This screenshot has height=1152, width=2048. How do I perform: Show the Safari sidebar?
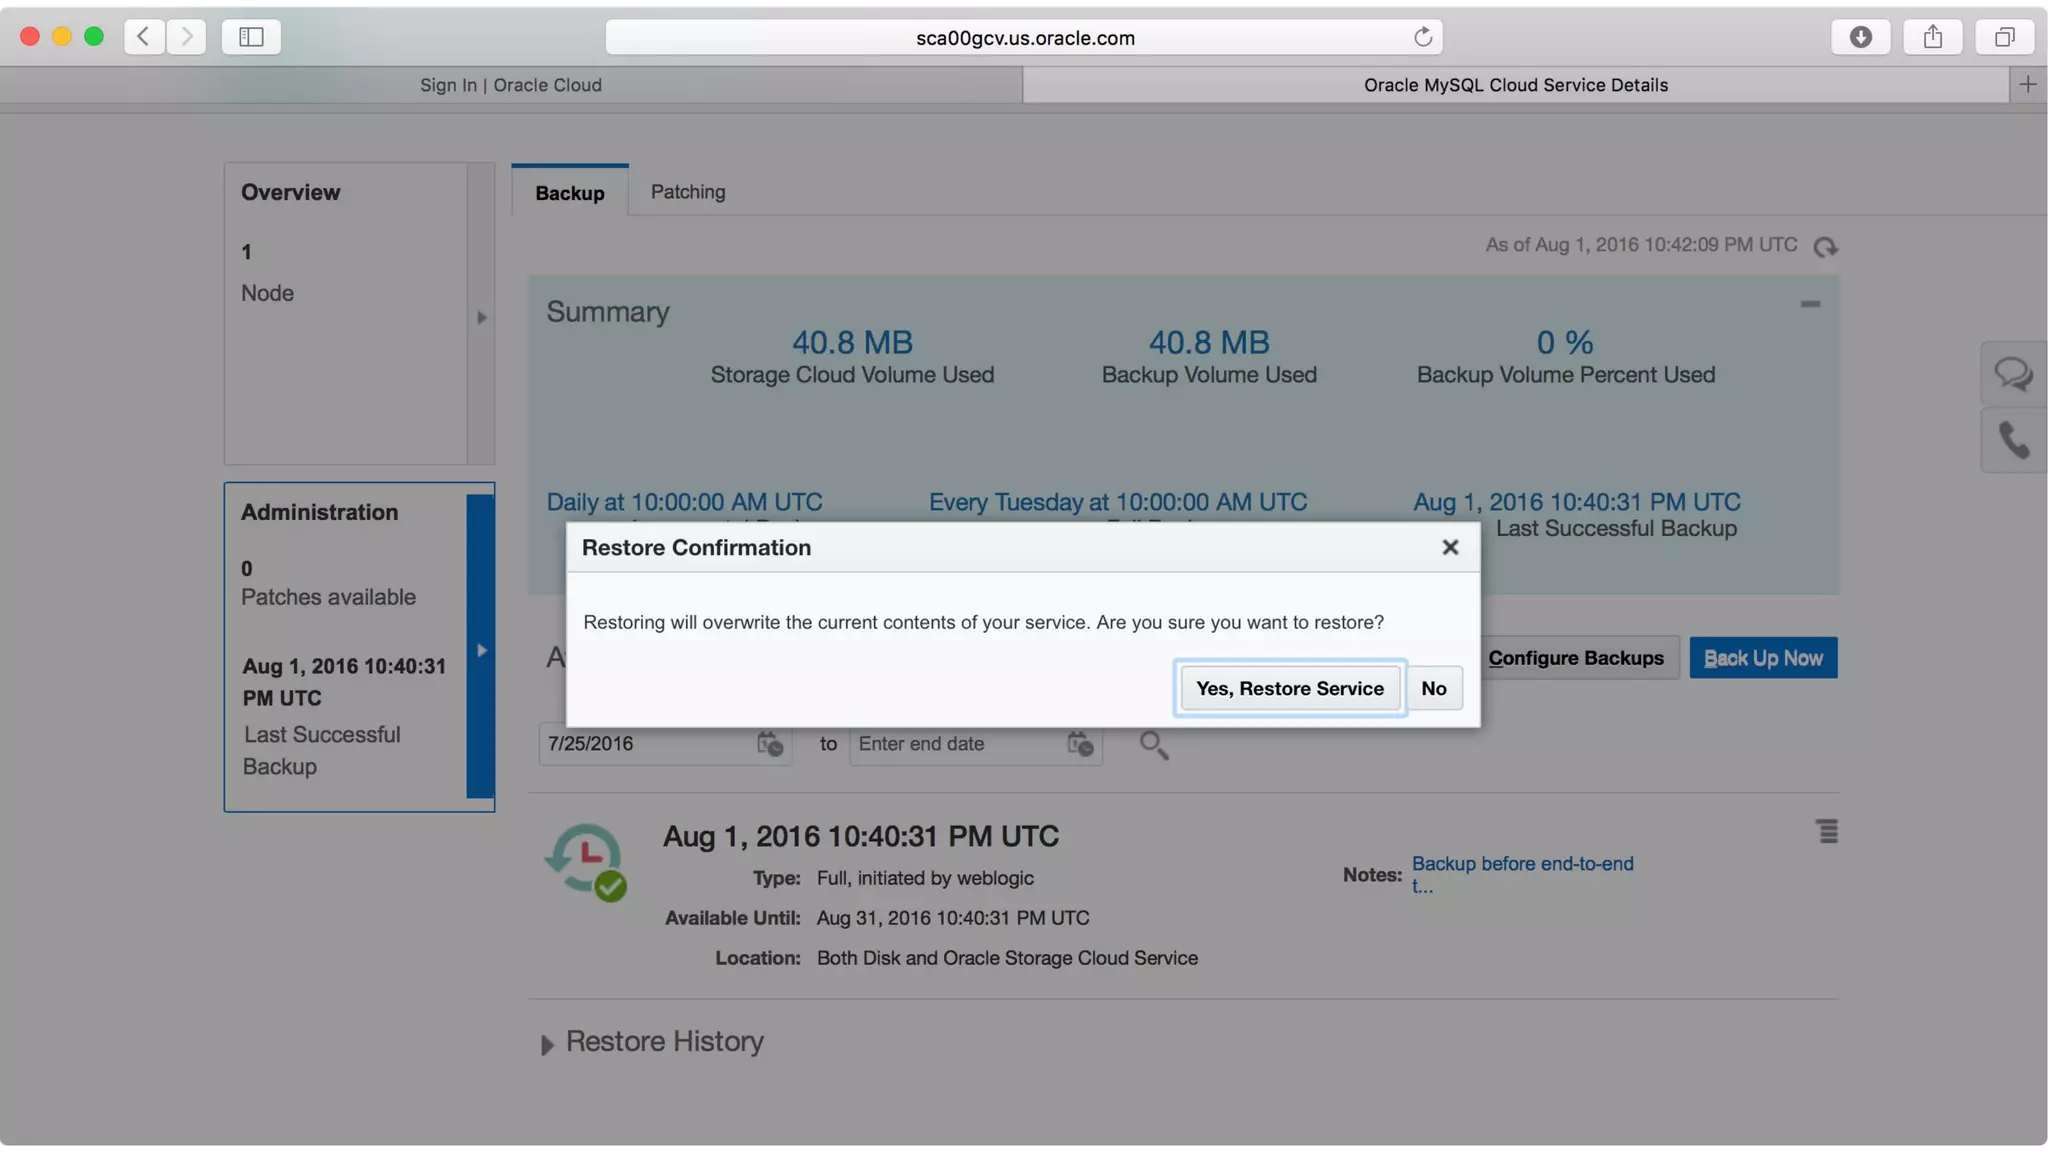pos(251,37)
